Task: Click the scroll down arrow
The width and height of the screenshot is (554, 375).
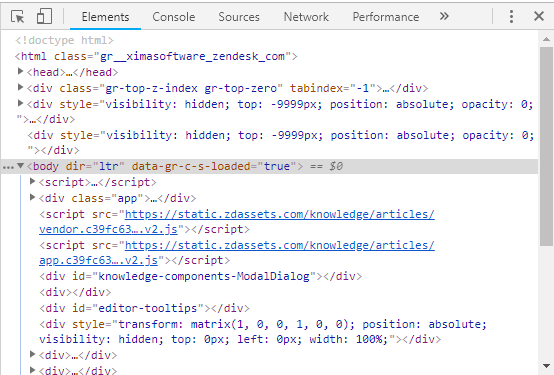Action: (x=546, y=366)
